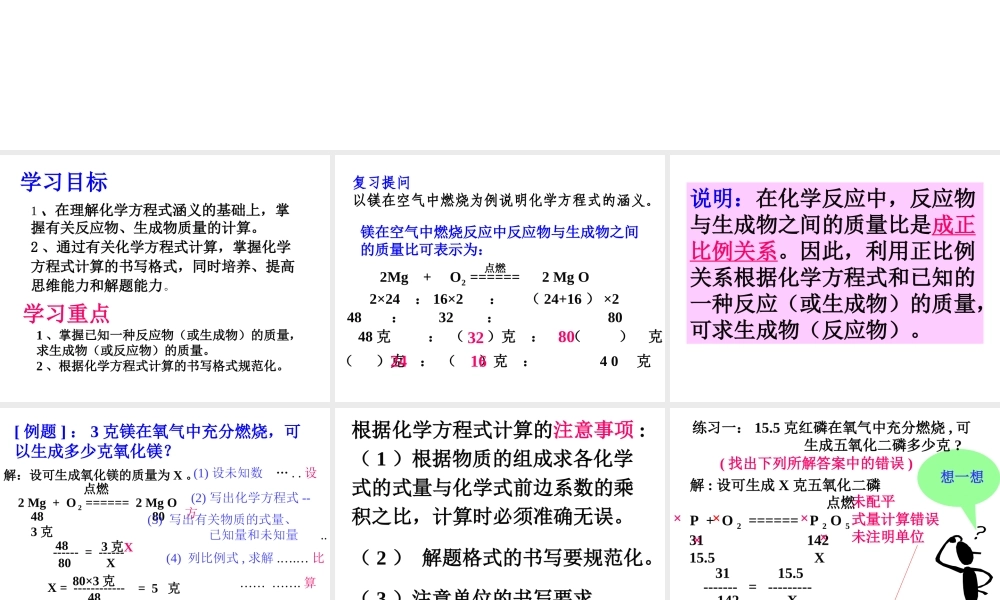Click the 练习一 problem statement

pos(832,436)
